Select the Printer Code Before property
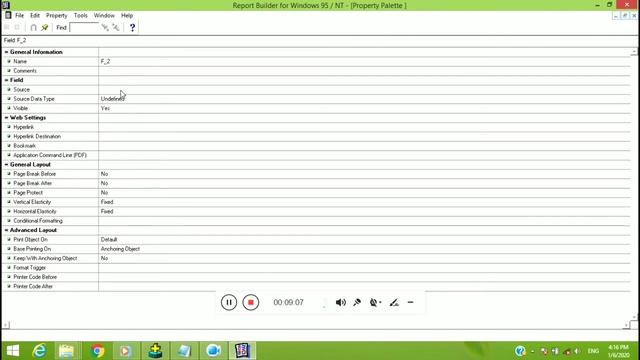This screenshot has height=360, width=640. tap(316, 277)
